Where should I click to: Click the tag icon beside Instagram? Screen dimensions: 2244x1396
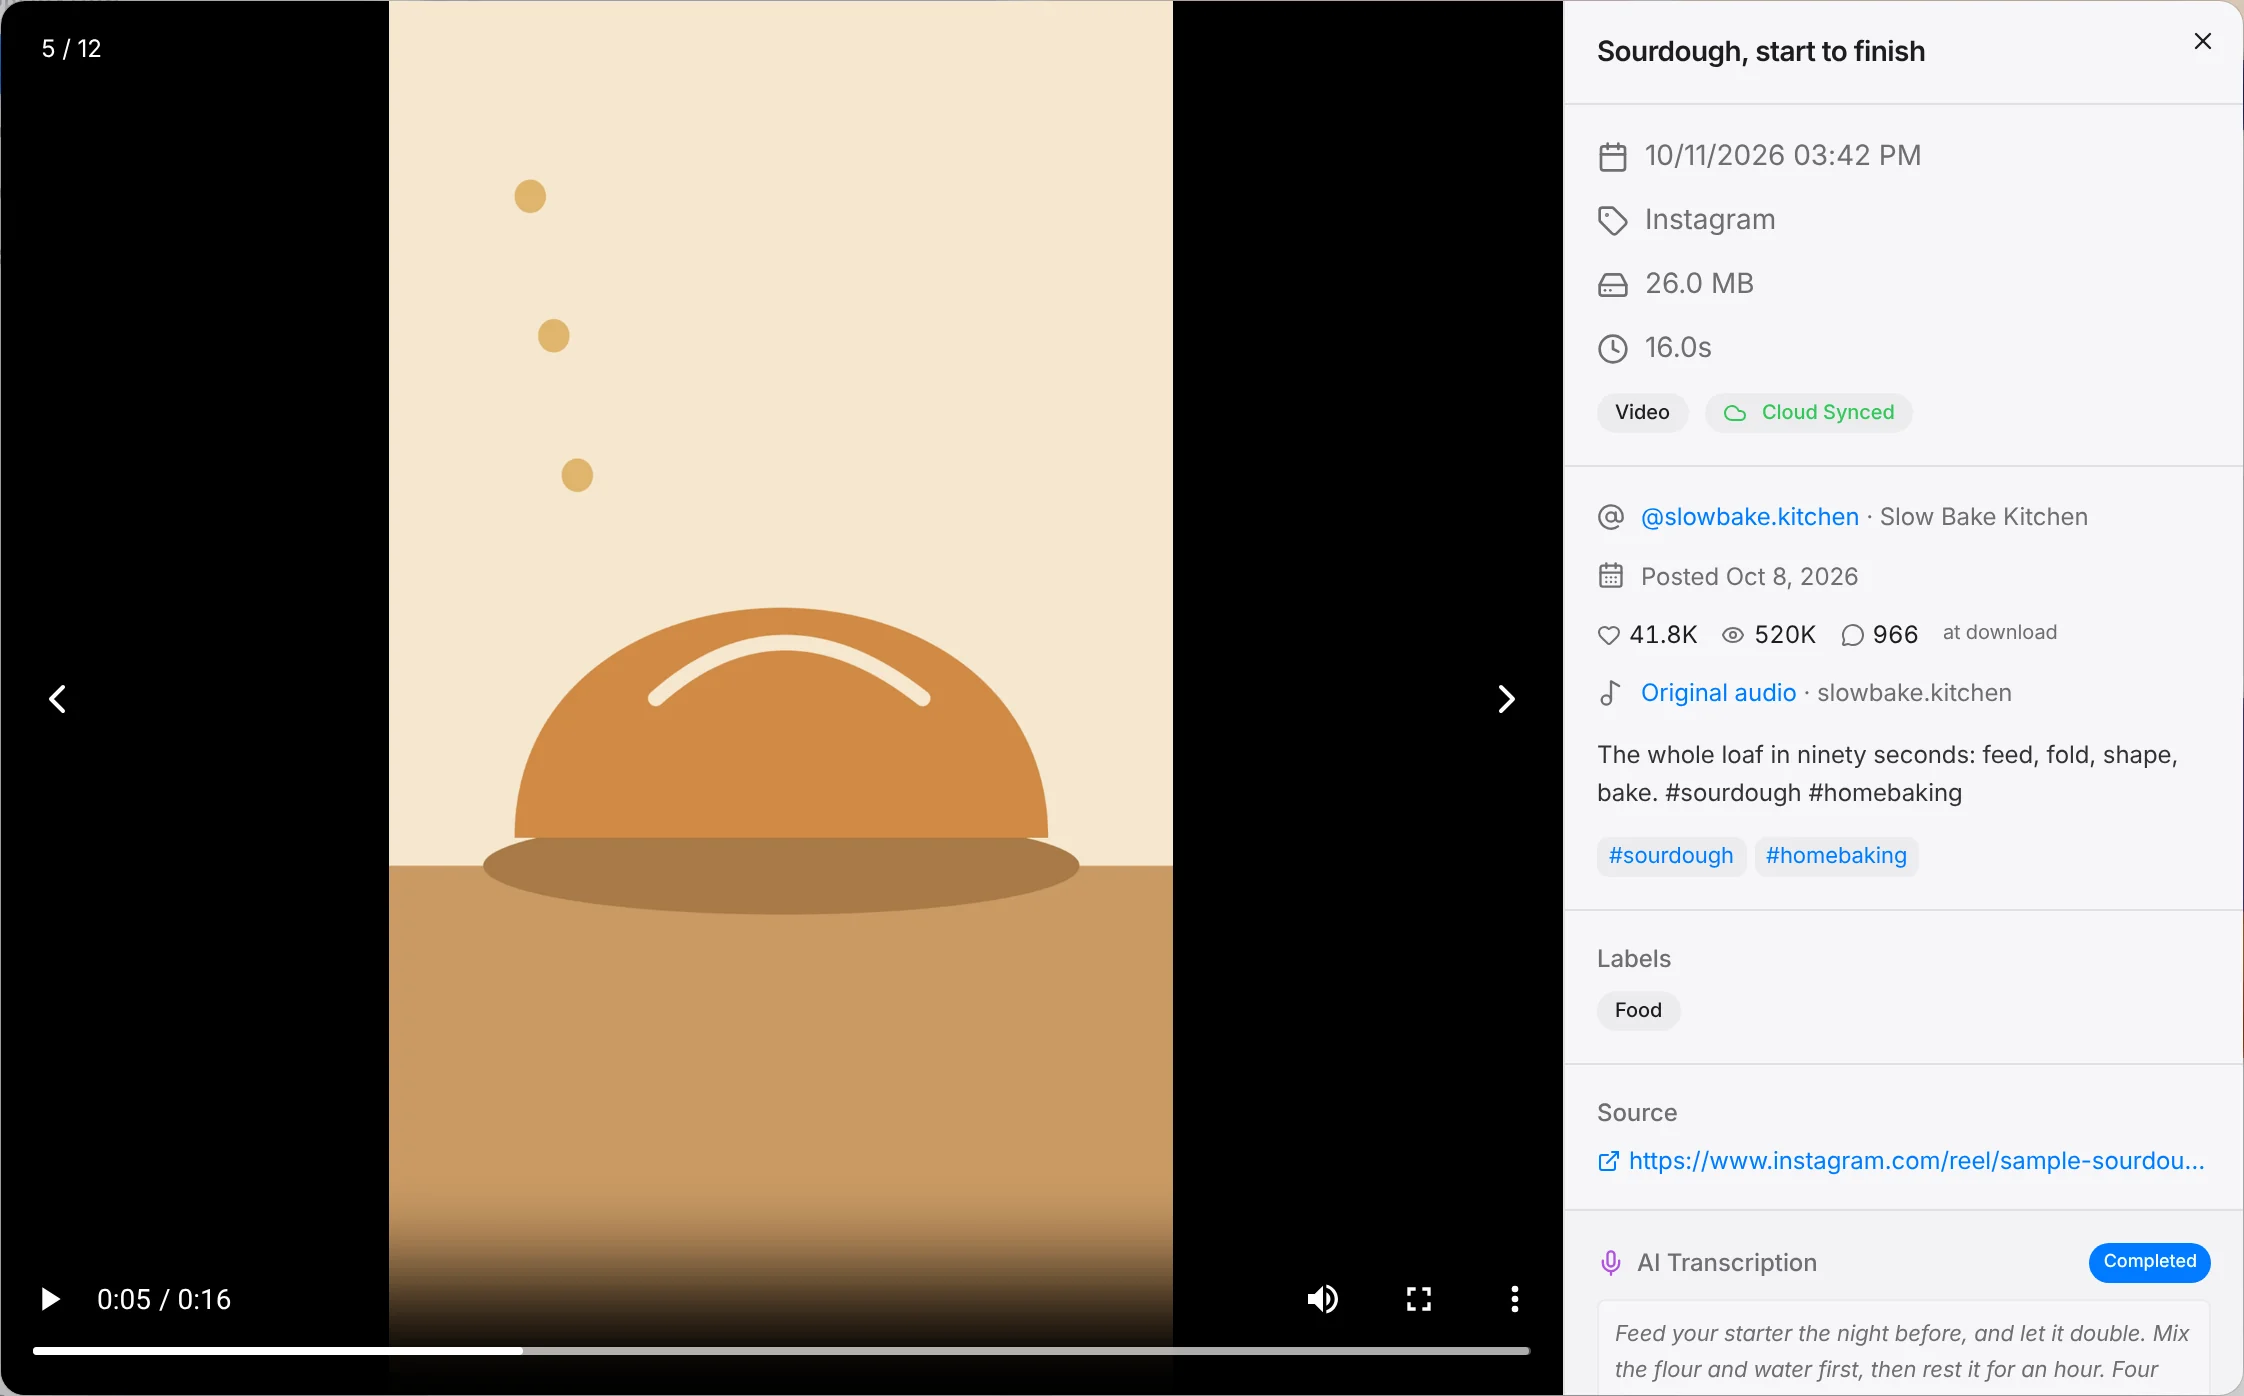pyautogui.click(x=1612, y=221)
